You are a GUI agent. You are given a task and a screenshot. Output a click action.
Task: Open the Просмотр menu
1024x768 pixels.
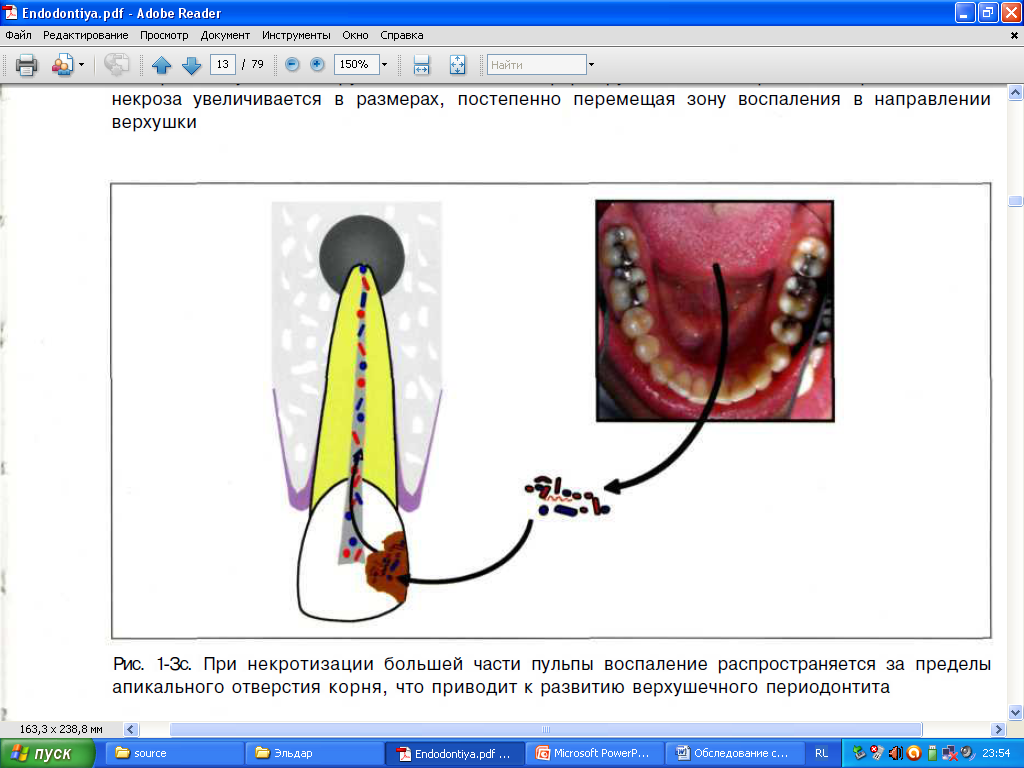coord(164,35)
